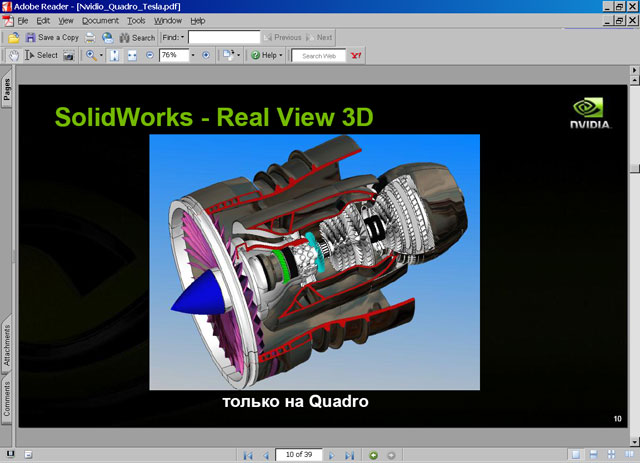Go to the last page
640x463 pixels.
pos(349,455)
